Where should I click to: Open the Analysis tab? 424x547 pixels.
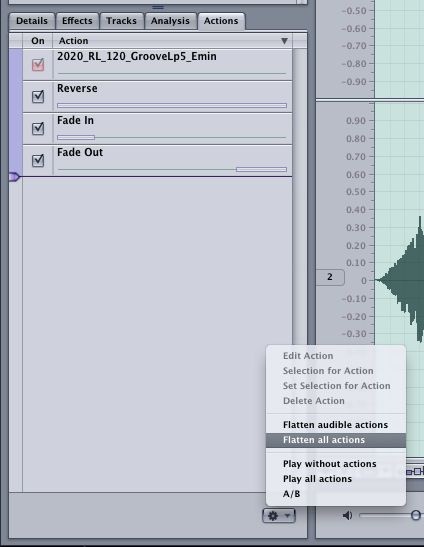pos(170,21)
